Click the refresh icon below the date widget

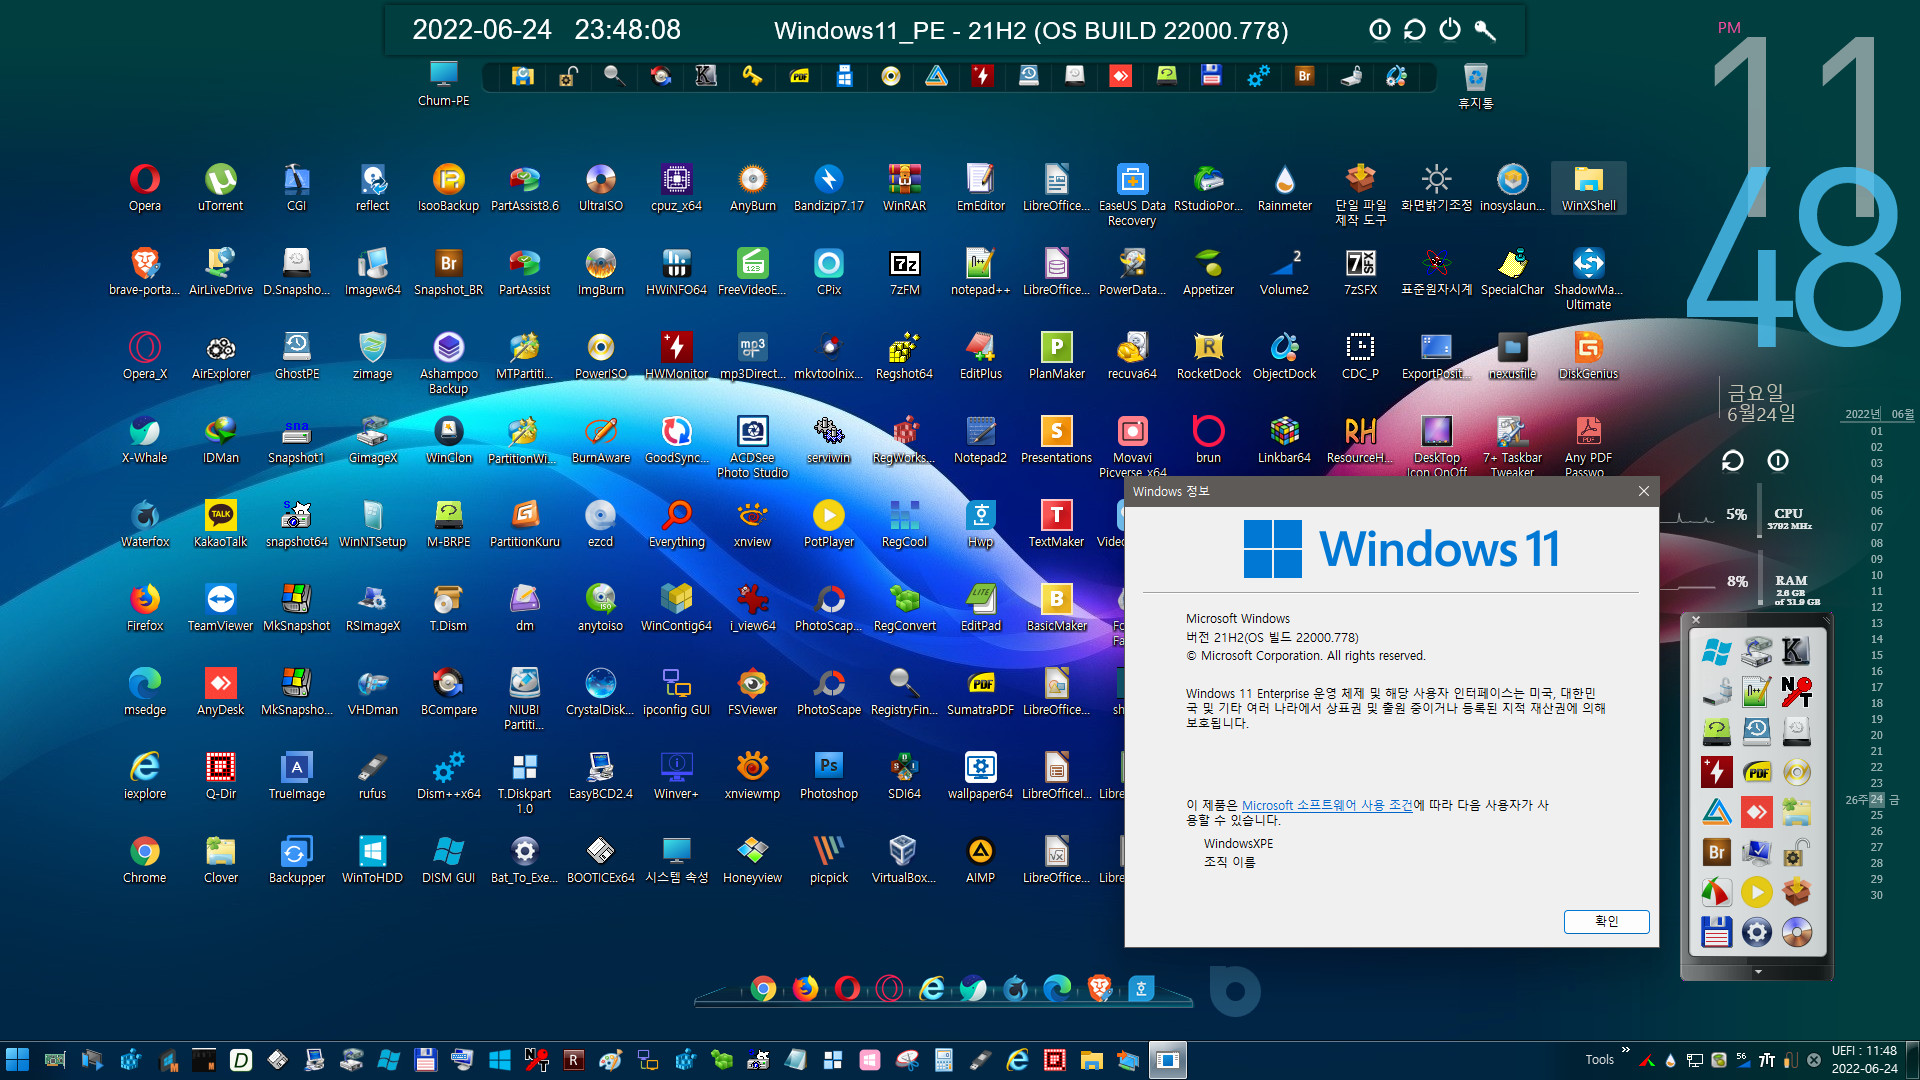tap(1733, 461)
